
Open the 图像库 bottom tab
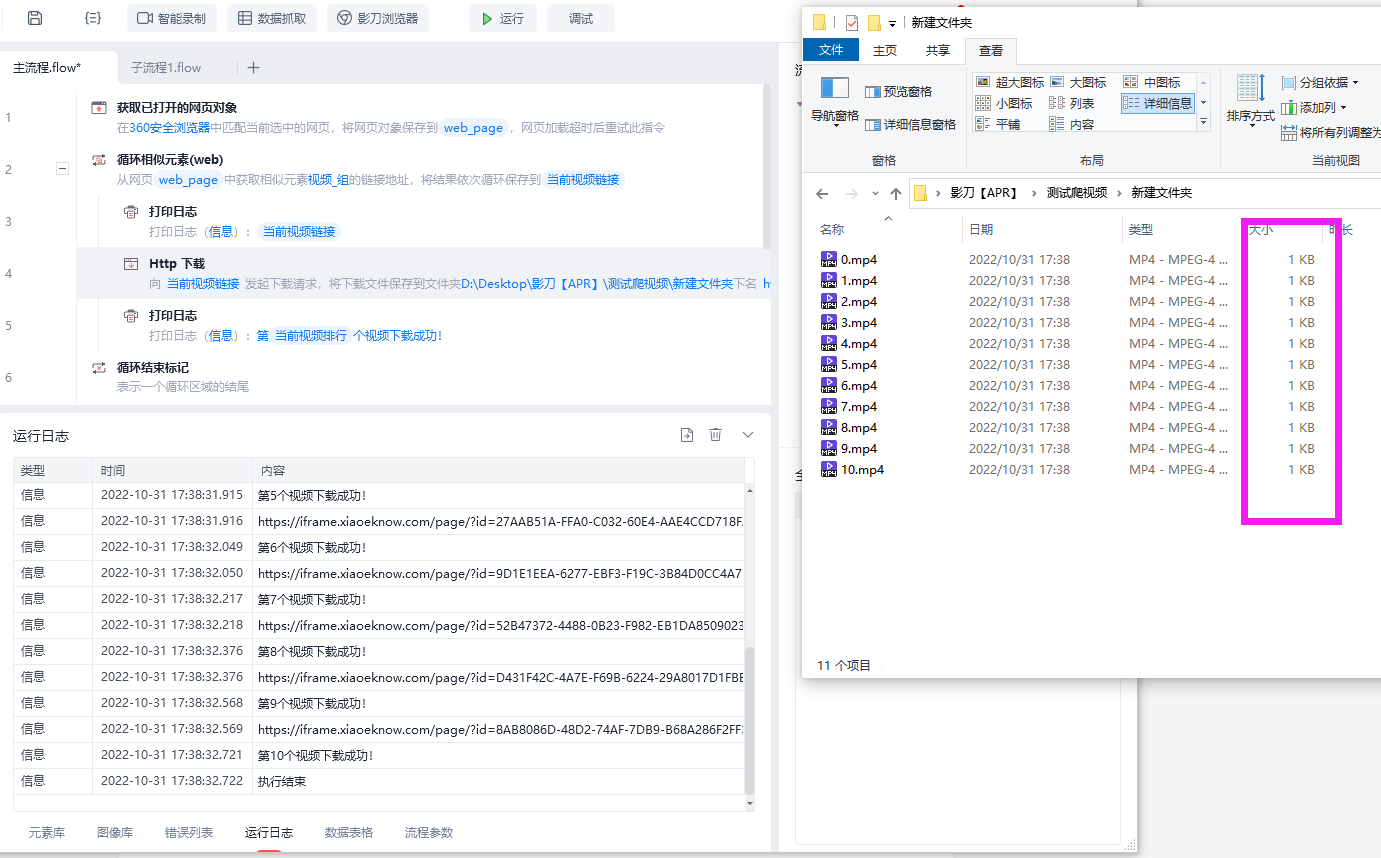[115, 832]
